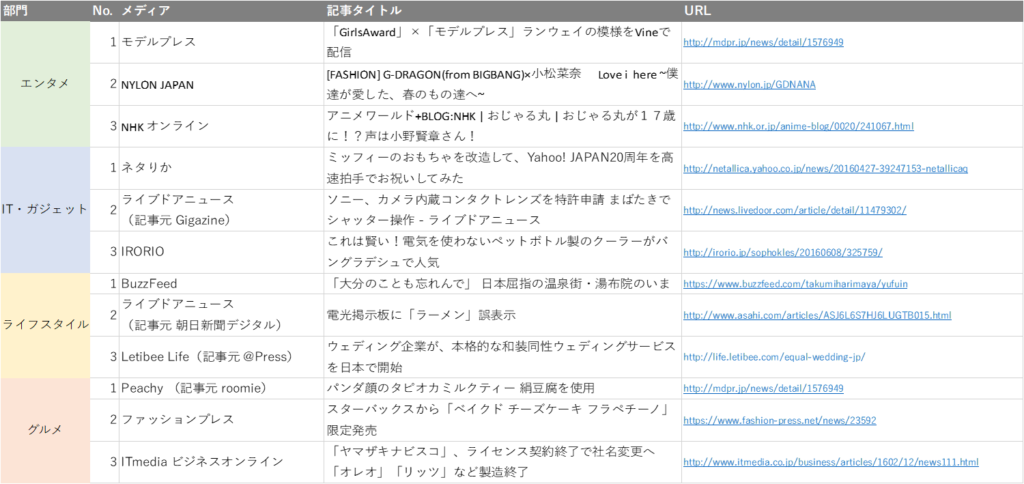Click the No. 3 cell beside IRORIO
The height and width of the screenshot is (484, 1024).
tap(104, 252)
